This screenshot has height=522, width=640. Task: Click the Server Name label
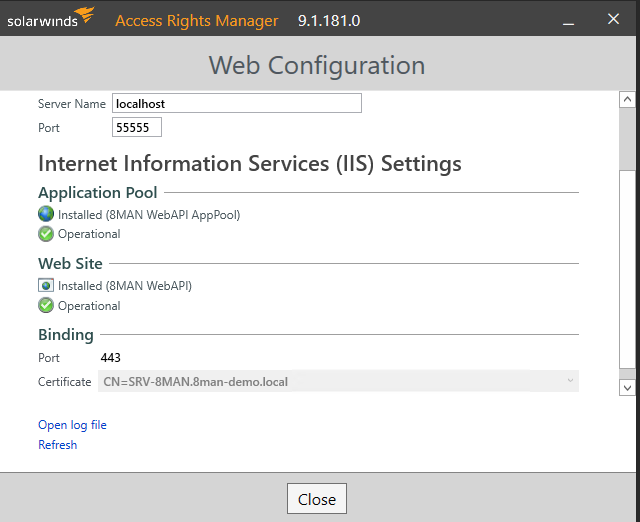coord(72,104)
